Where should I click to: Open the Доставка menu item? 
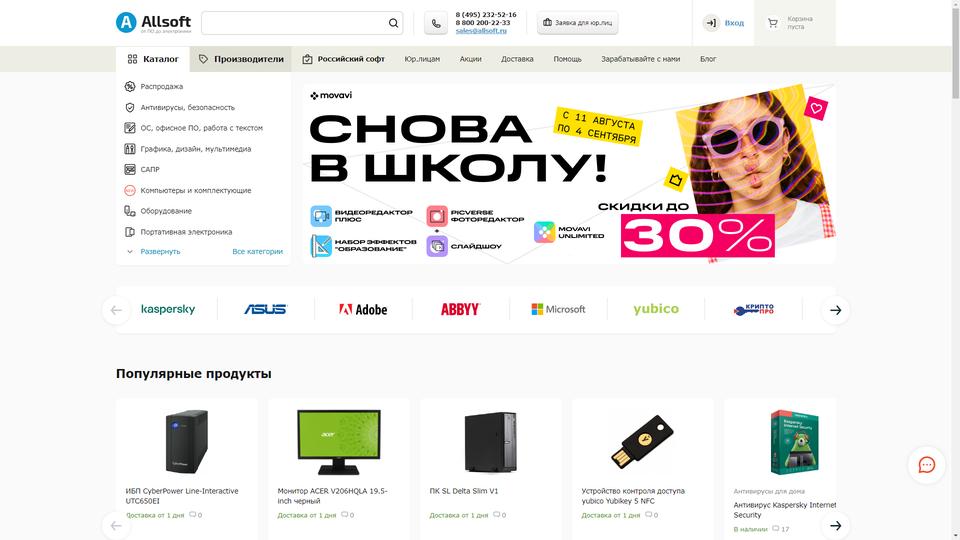(517, 59)
